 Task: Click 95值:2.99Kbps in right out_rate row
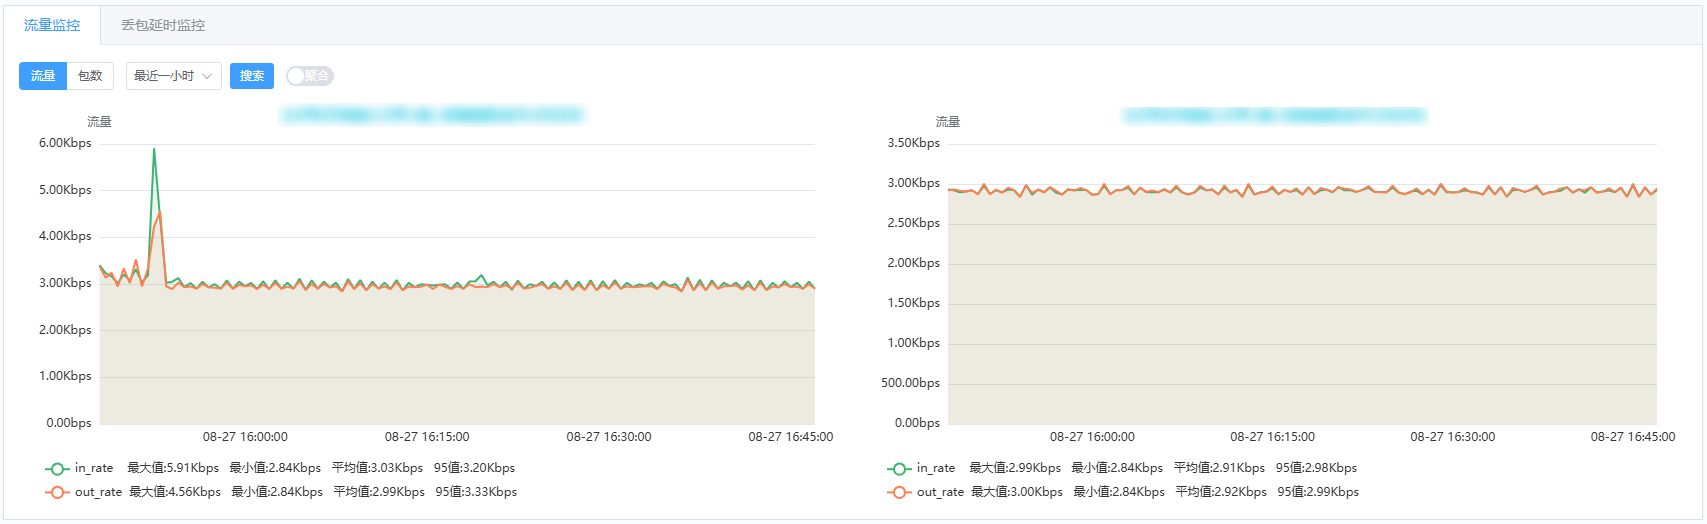click(x=1318, y=492)
